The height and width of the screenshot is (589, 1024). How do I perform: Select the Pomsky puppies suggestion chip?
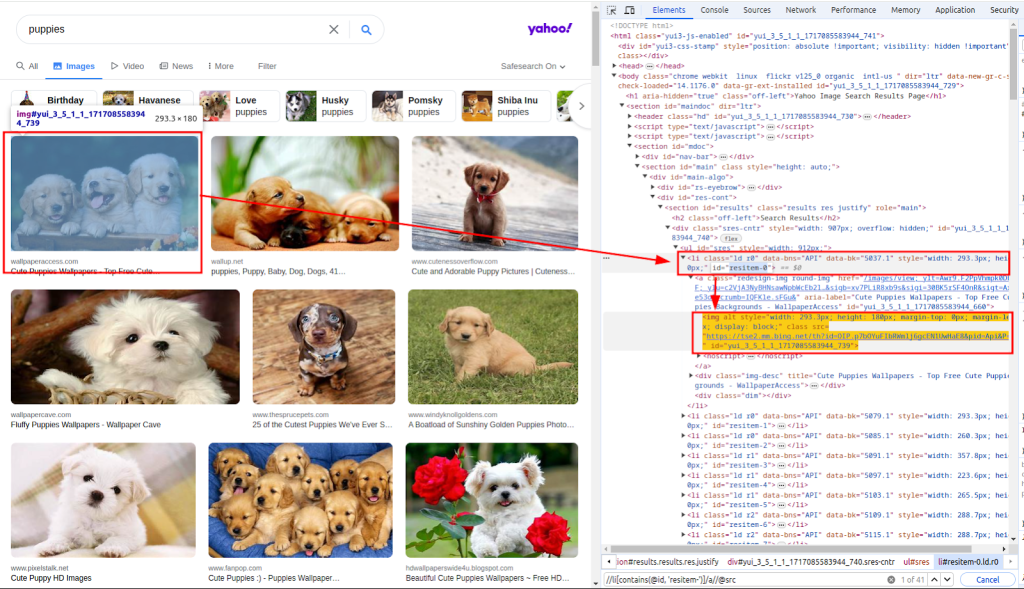(x=412, y=106)
